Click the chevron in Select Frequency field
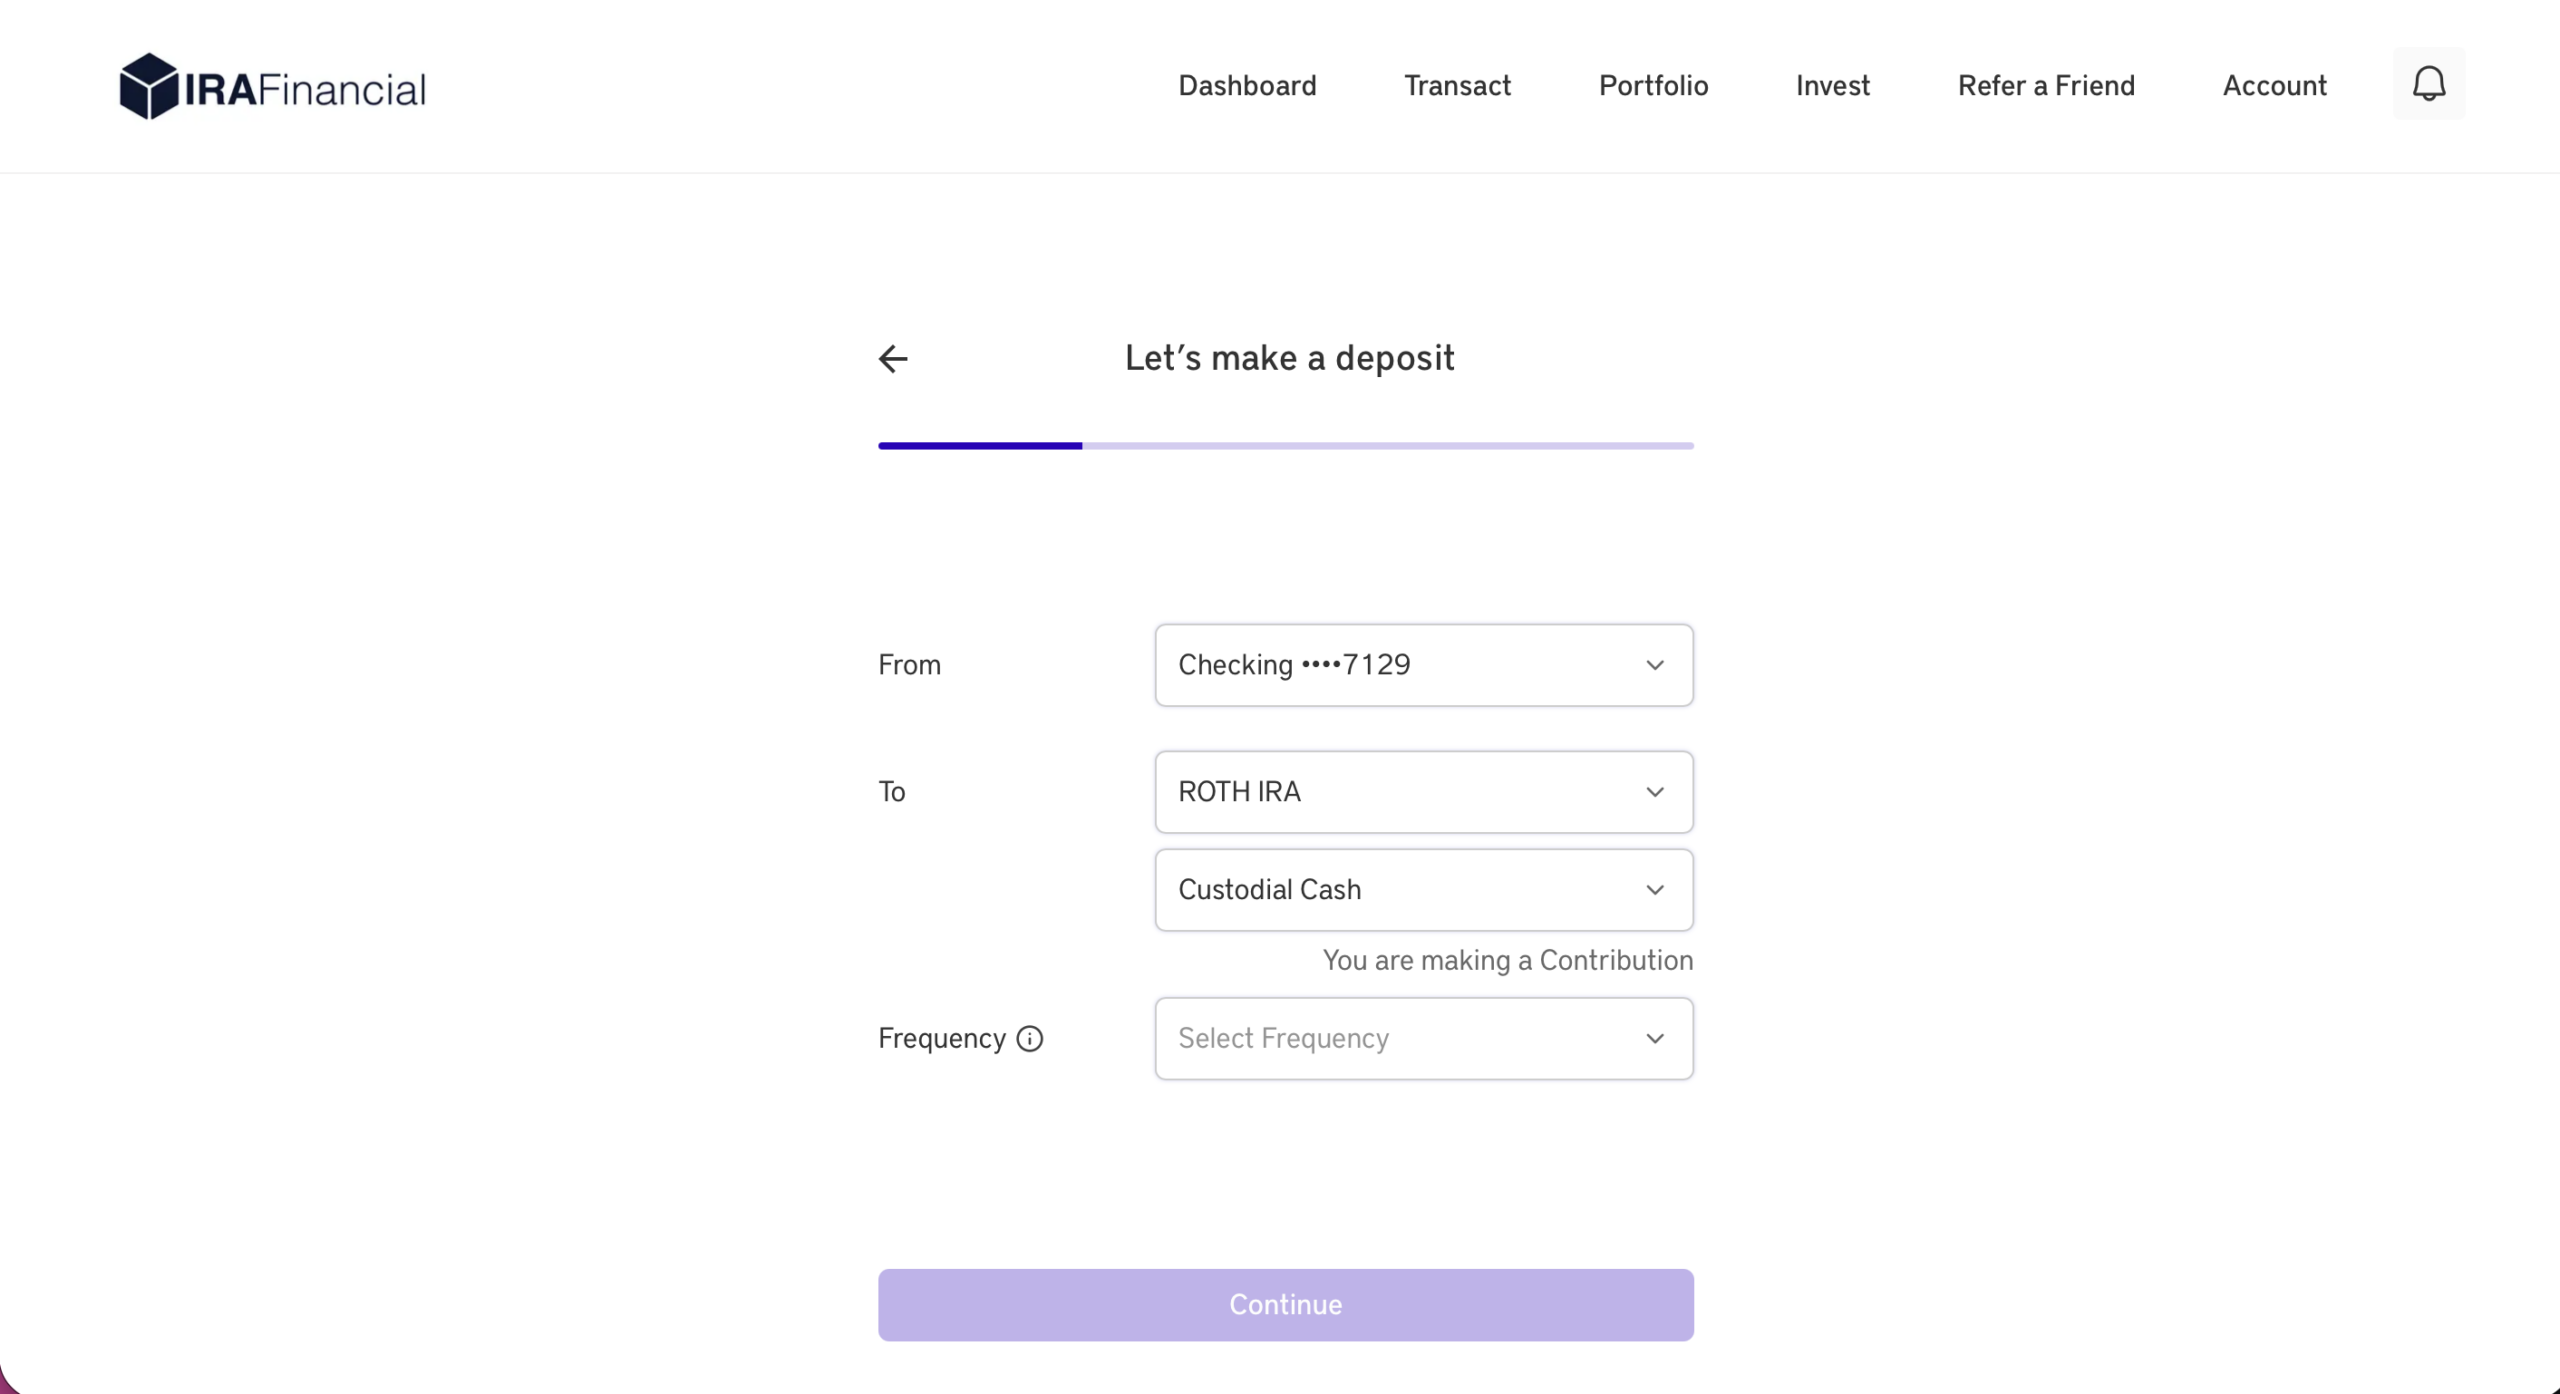This screenshot has height=1394, width=2560. point(1655,1039)
